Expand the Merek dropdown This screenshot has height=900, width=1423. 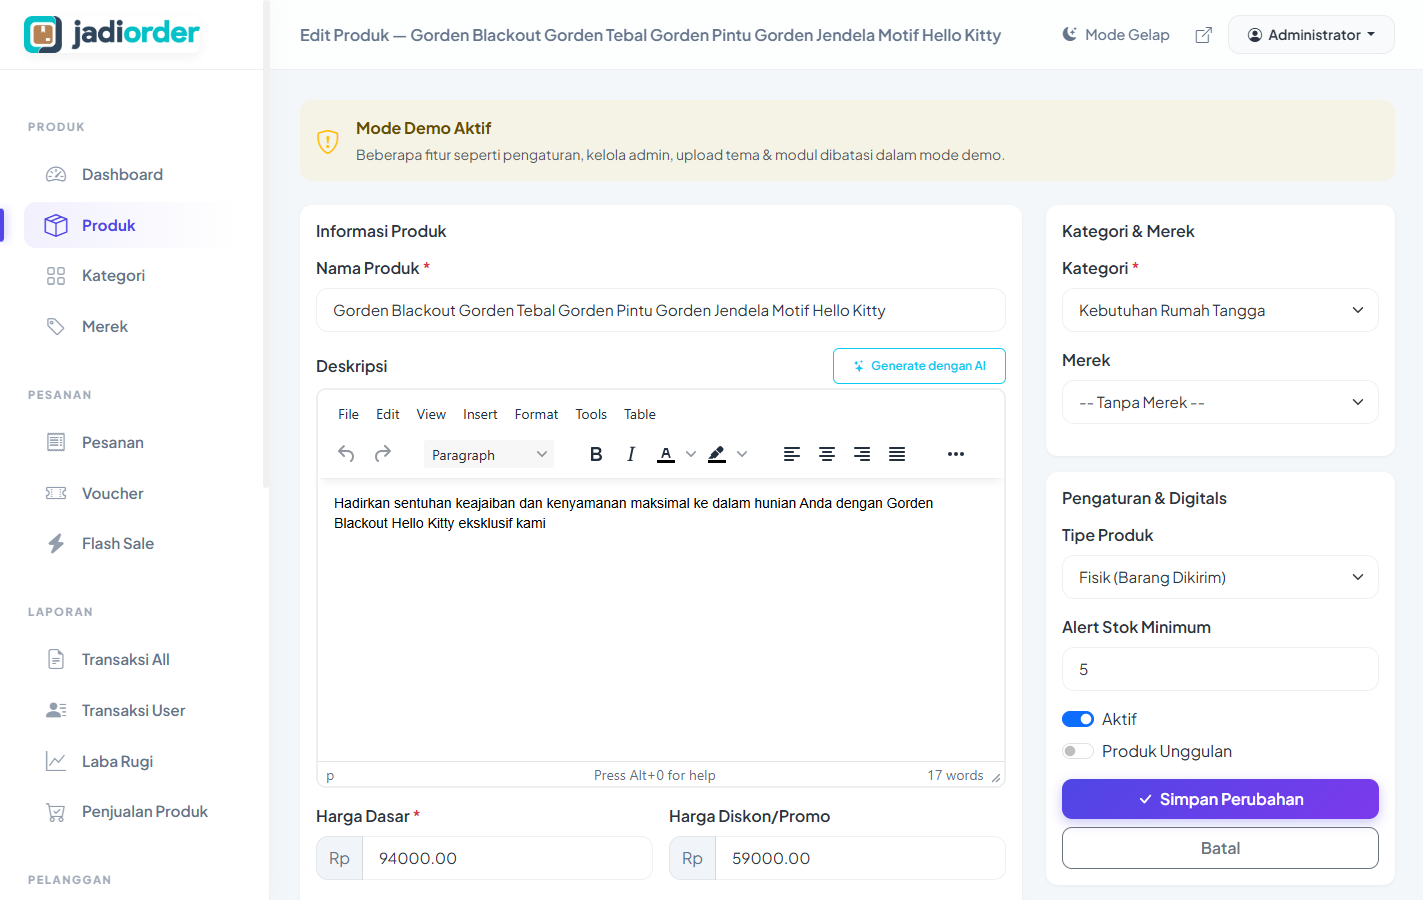[x=1220, y=402]
